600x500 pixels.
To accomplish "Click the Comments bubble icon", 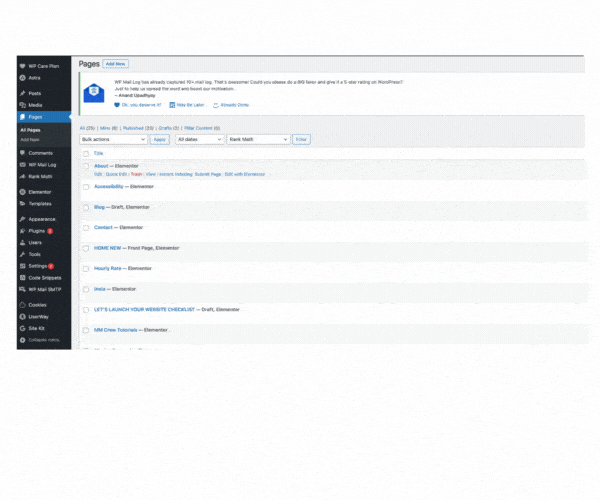I will coord(22,153).
